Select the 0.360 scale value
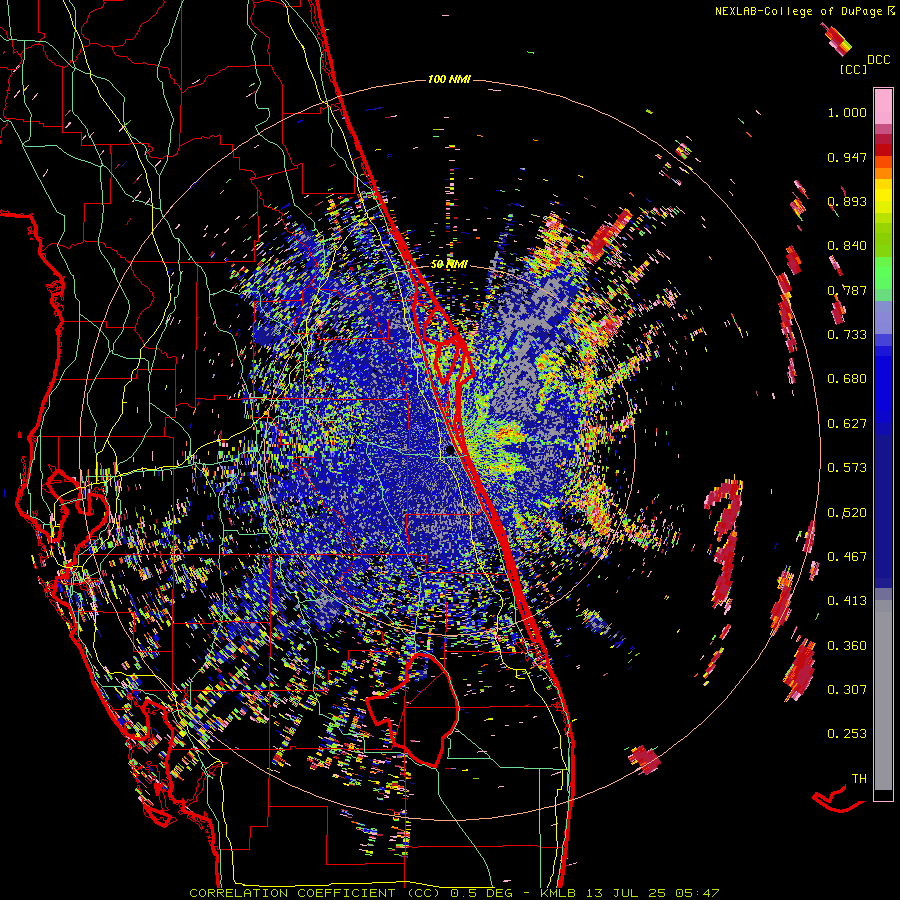This screenshot has height=900, width=900. tap(847, 646)
